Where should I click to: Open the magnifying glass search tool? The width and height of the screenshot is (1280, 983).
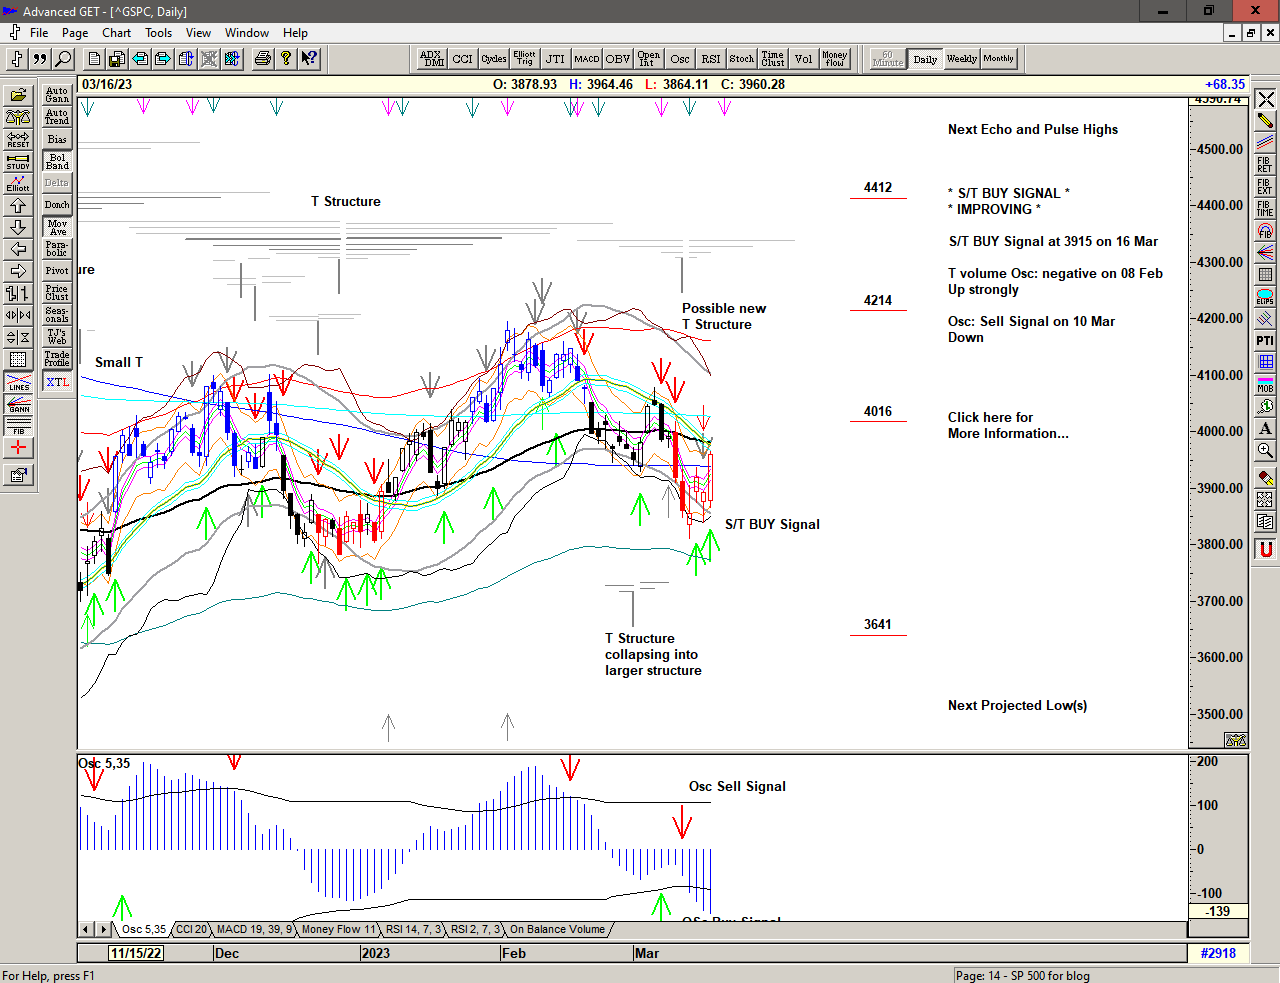[x=63, y=59]
